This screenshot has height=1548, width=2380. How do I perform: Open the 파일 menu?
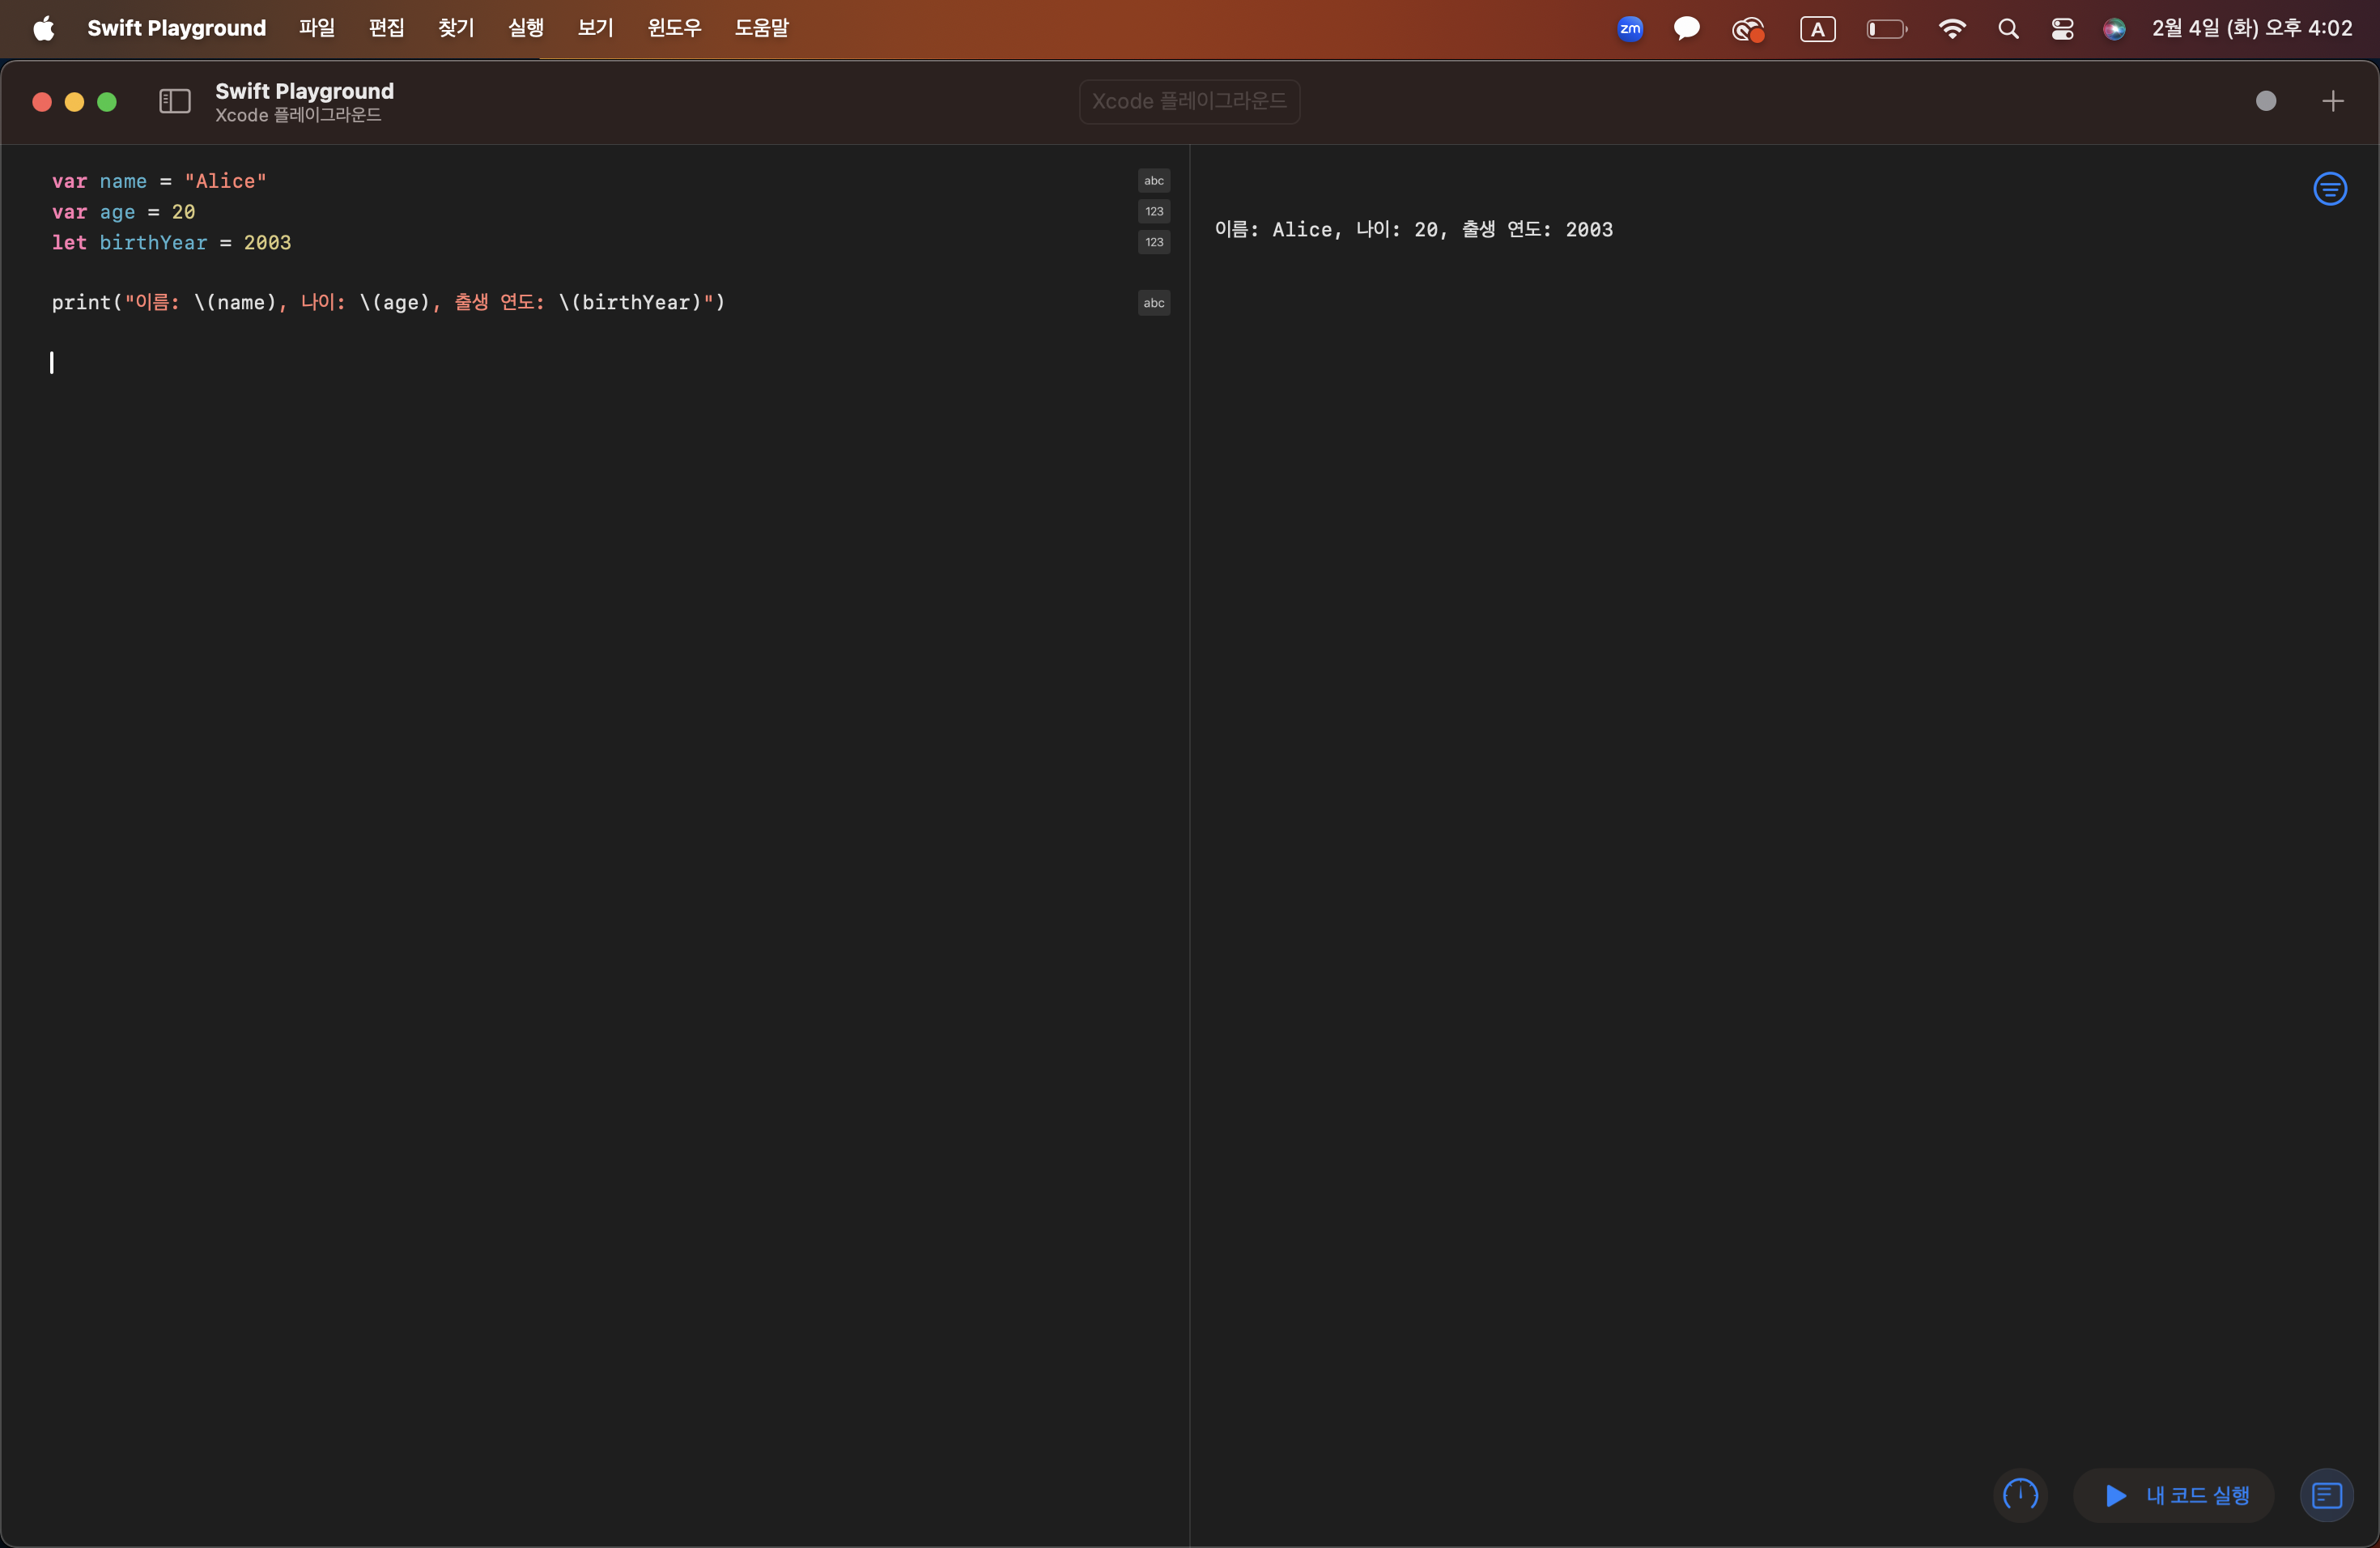pos(316,28)
